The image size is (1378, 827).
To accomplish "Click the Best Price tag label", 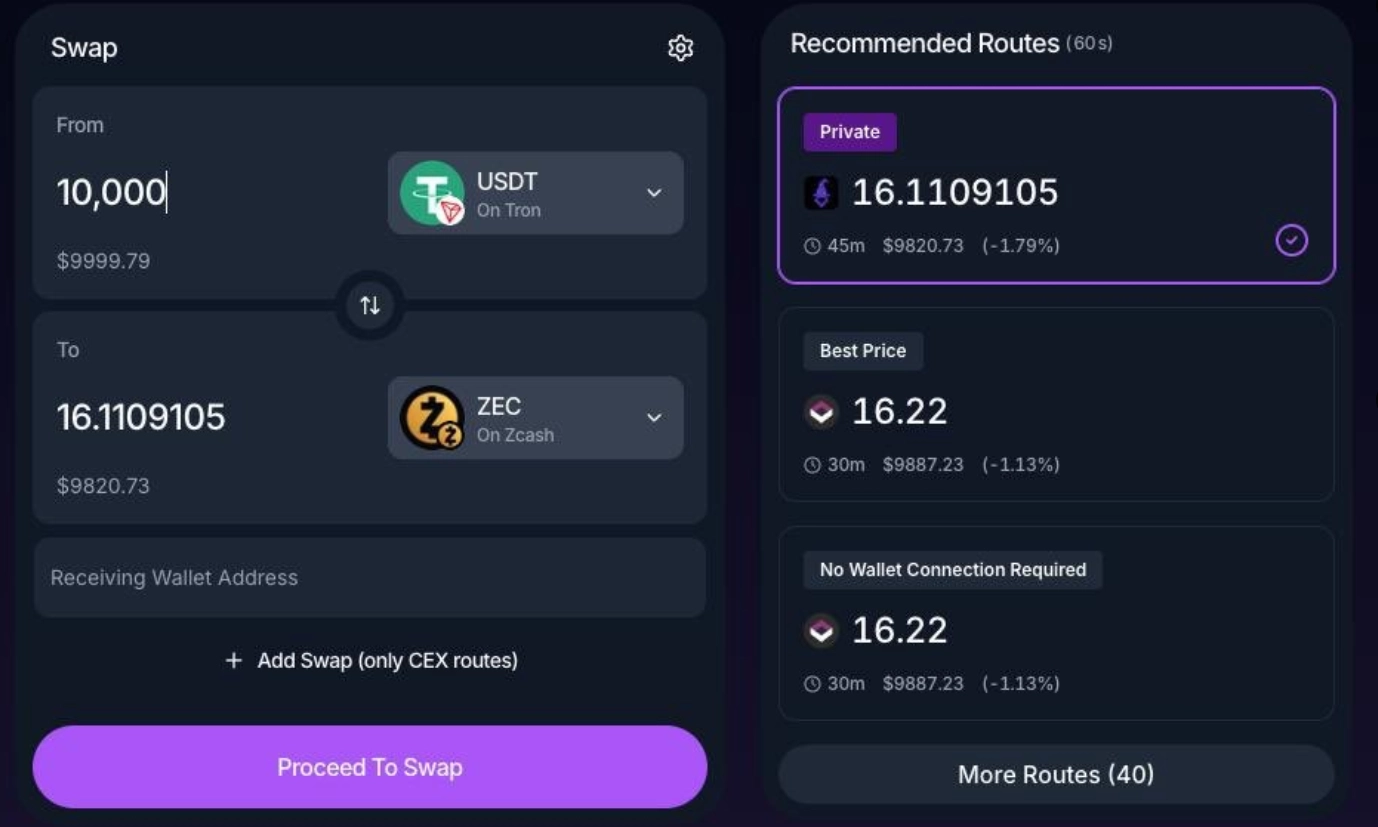I will (x=862, y=351).
